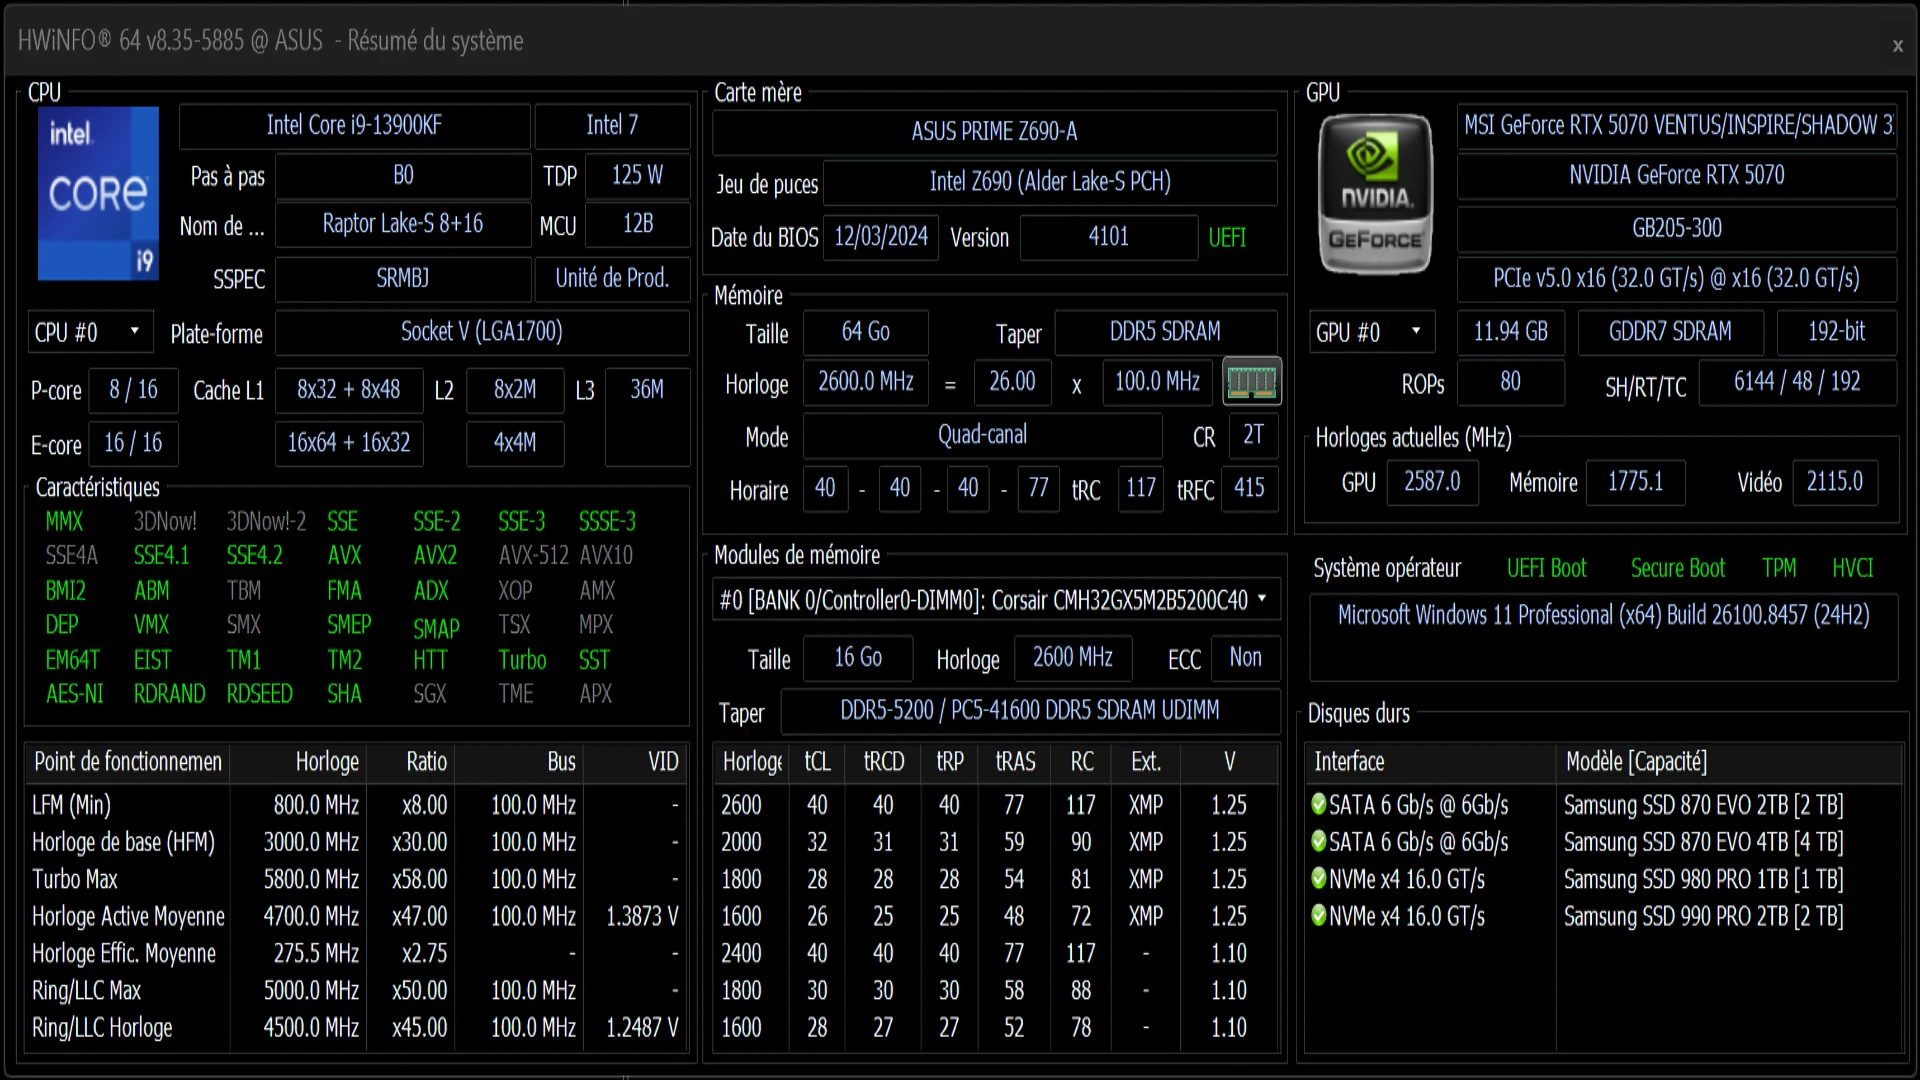The height and width of the screenshot is (1080, 1920).
Task: Click the Intel Core i9-13900KF name field
Action: click(354, 125)
